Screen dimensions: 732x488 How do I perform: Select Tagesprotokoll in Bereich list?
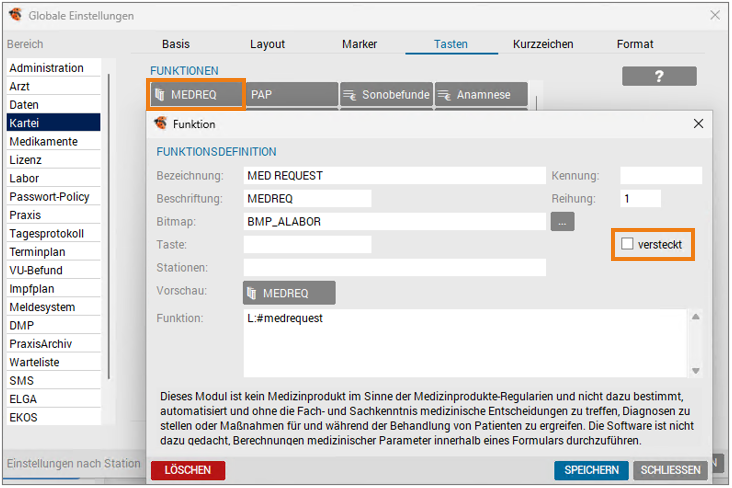(x=54, y=233)
